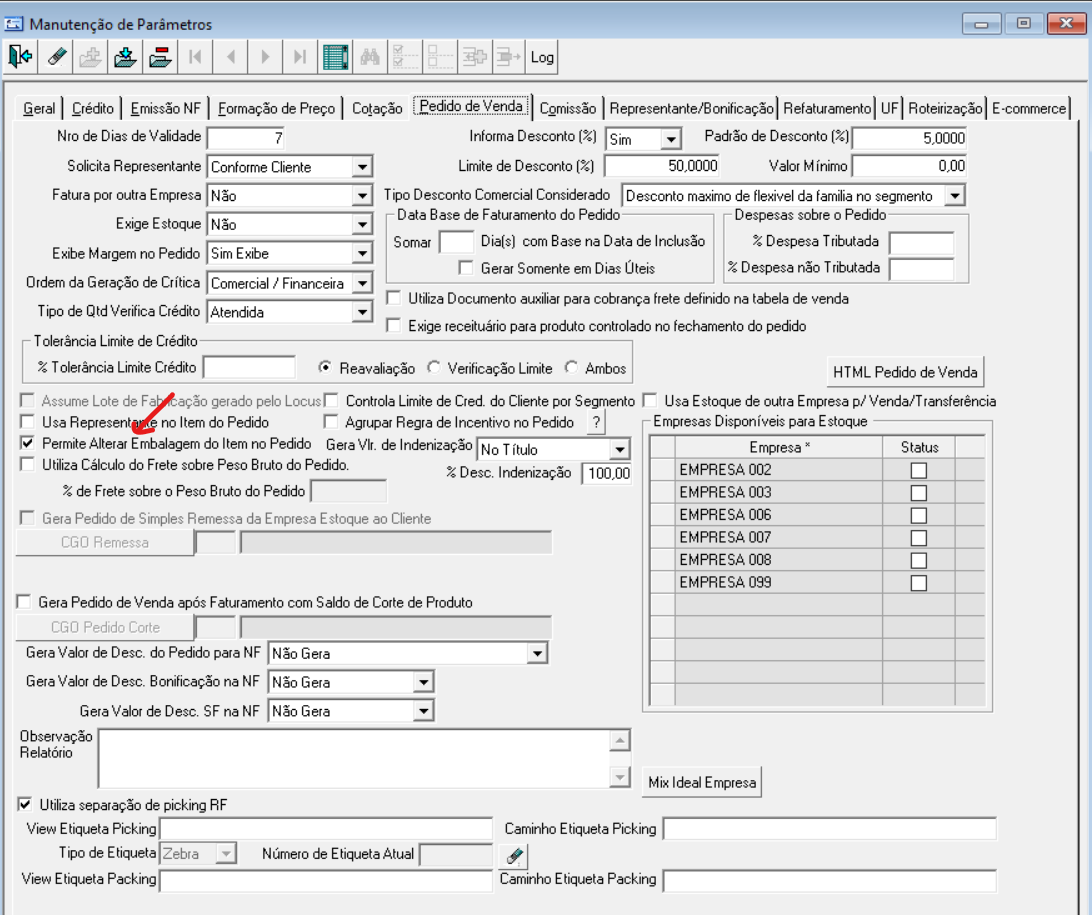Screen dimensions: 1092x915
Task: Click the Observação scrollbar down arrow
Action: point(619,776)
